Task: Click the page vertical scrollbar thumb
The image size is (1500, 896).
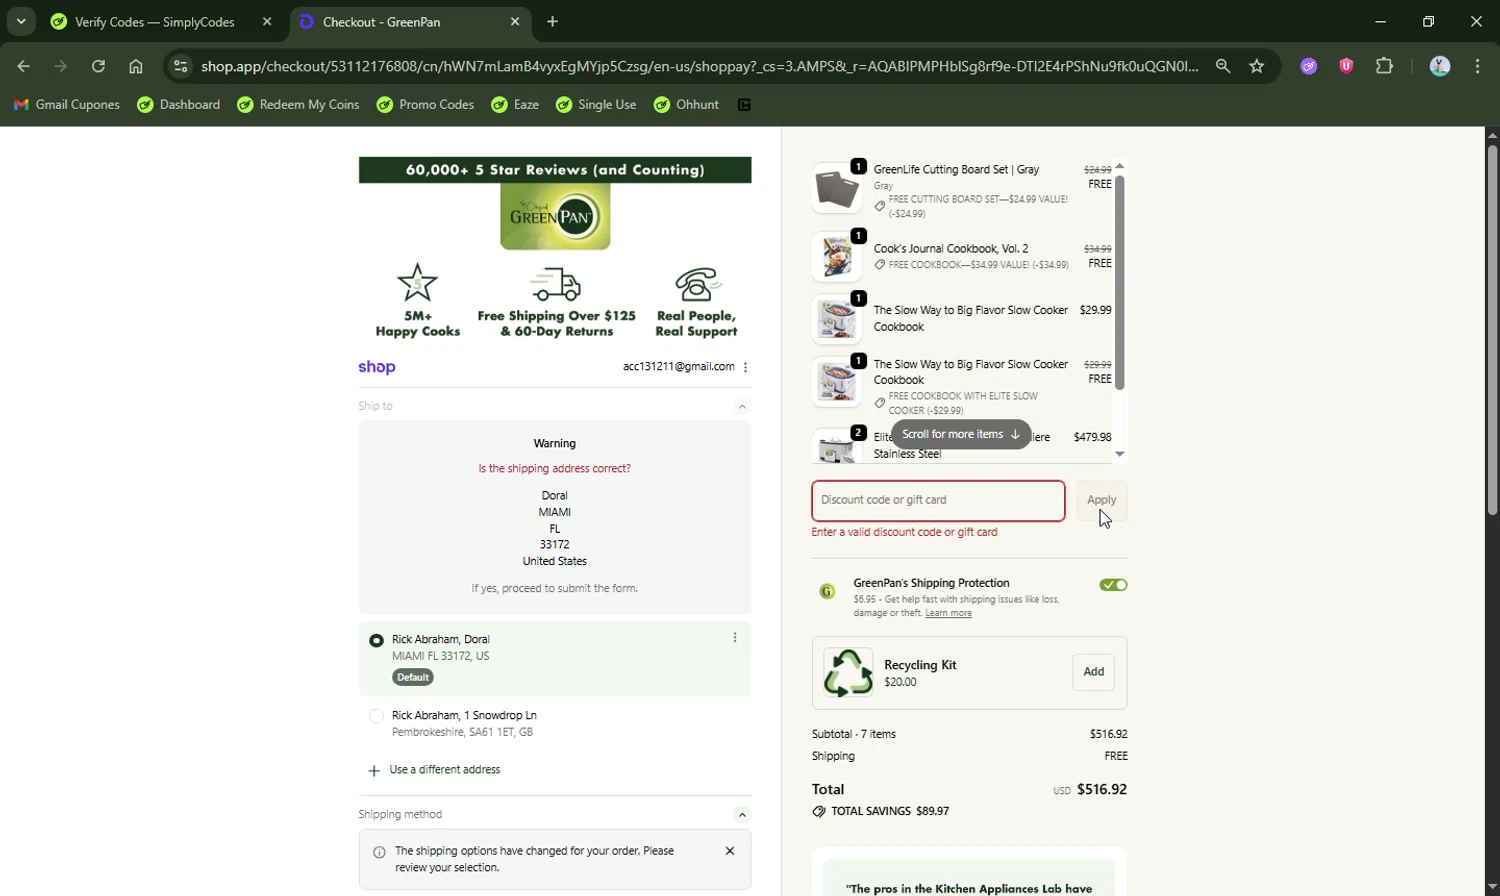Action: pos(1492,330)
